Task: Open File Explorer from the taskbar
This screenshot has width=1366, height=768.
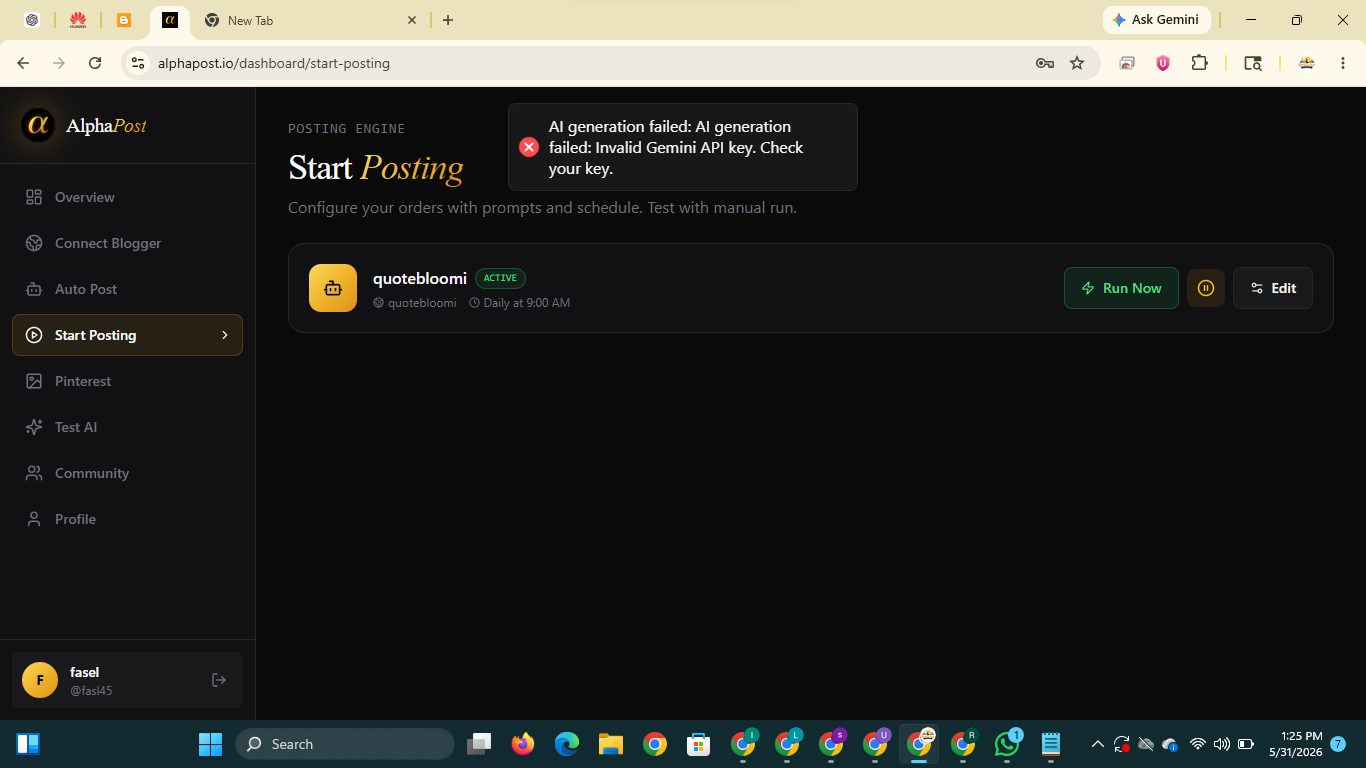Action: pyautogui.click(x=611, y=744)
